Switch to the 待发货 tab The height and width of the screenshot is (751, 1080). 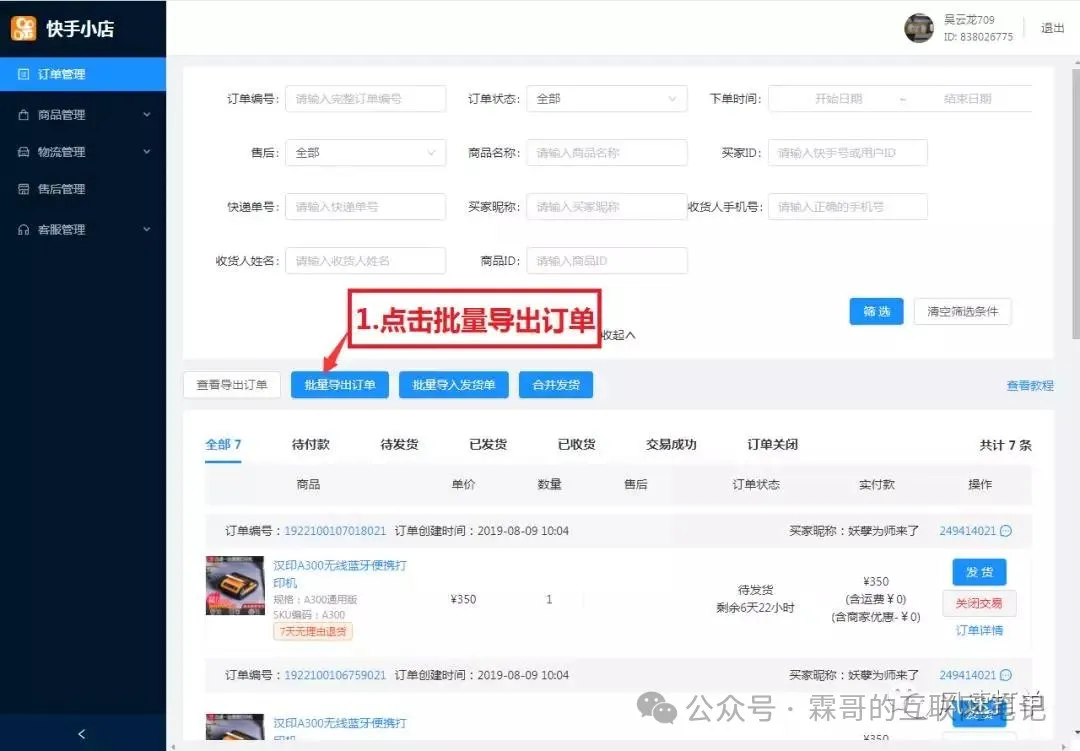[399, 445]
